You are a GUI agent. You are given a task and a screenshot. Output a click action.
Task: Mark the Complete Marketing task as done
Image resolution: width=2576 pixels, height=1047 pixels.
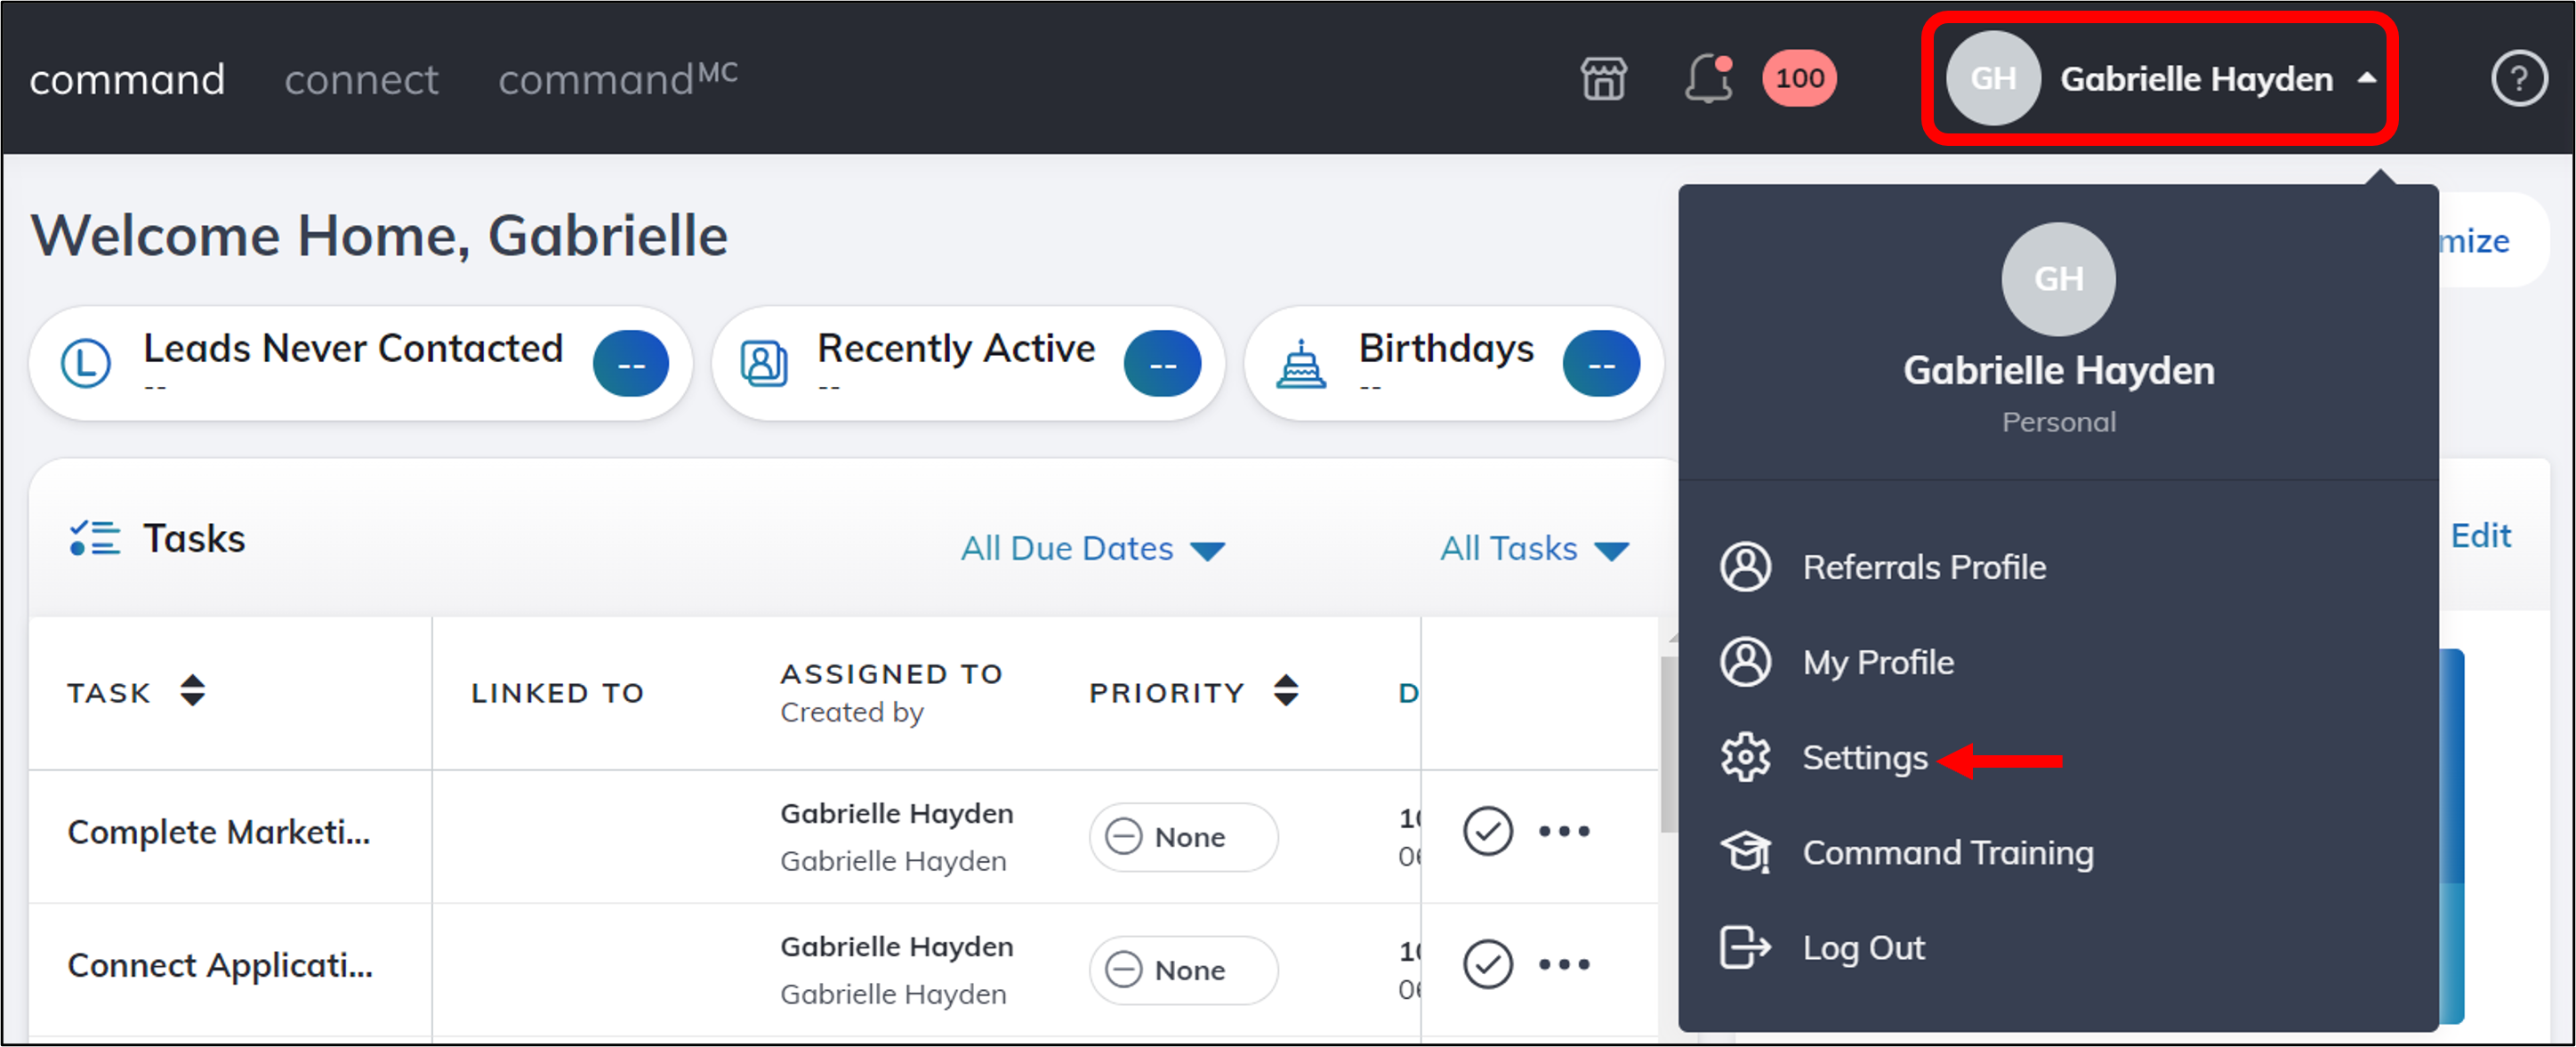coord(1487,831)
